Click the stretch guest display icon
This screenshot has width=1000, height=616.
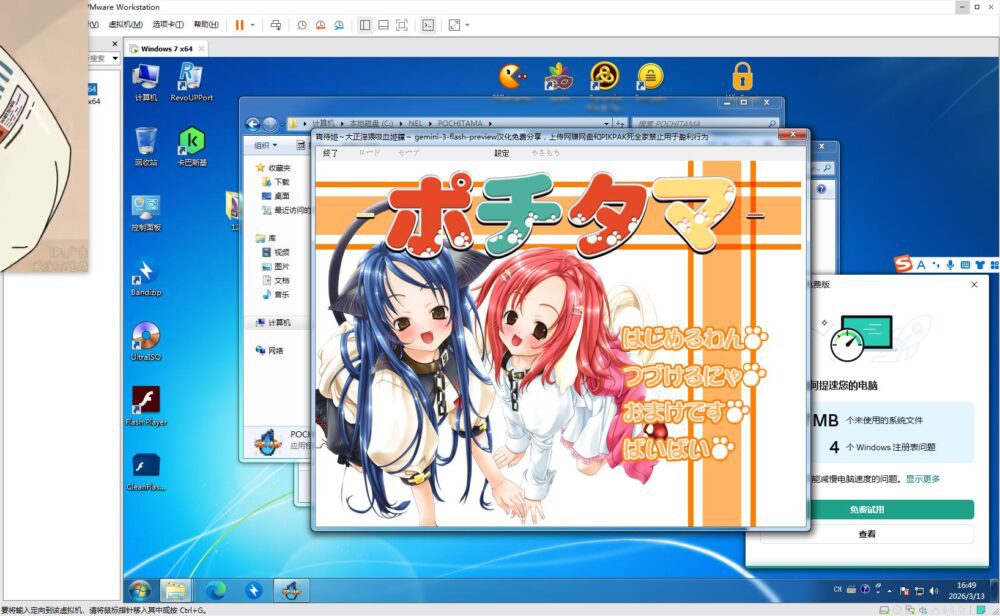454,25
